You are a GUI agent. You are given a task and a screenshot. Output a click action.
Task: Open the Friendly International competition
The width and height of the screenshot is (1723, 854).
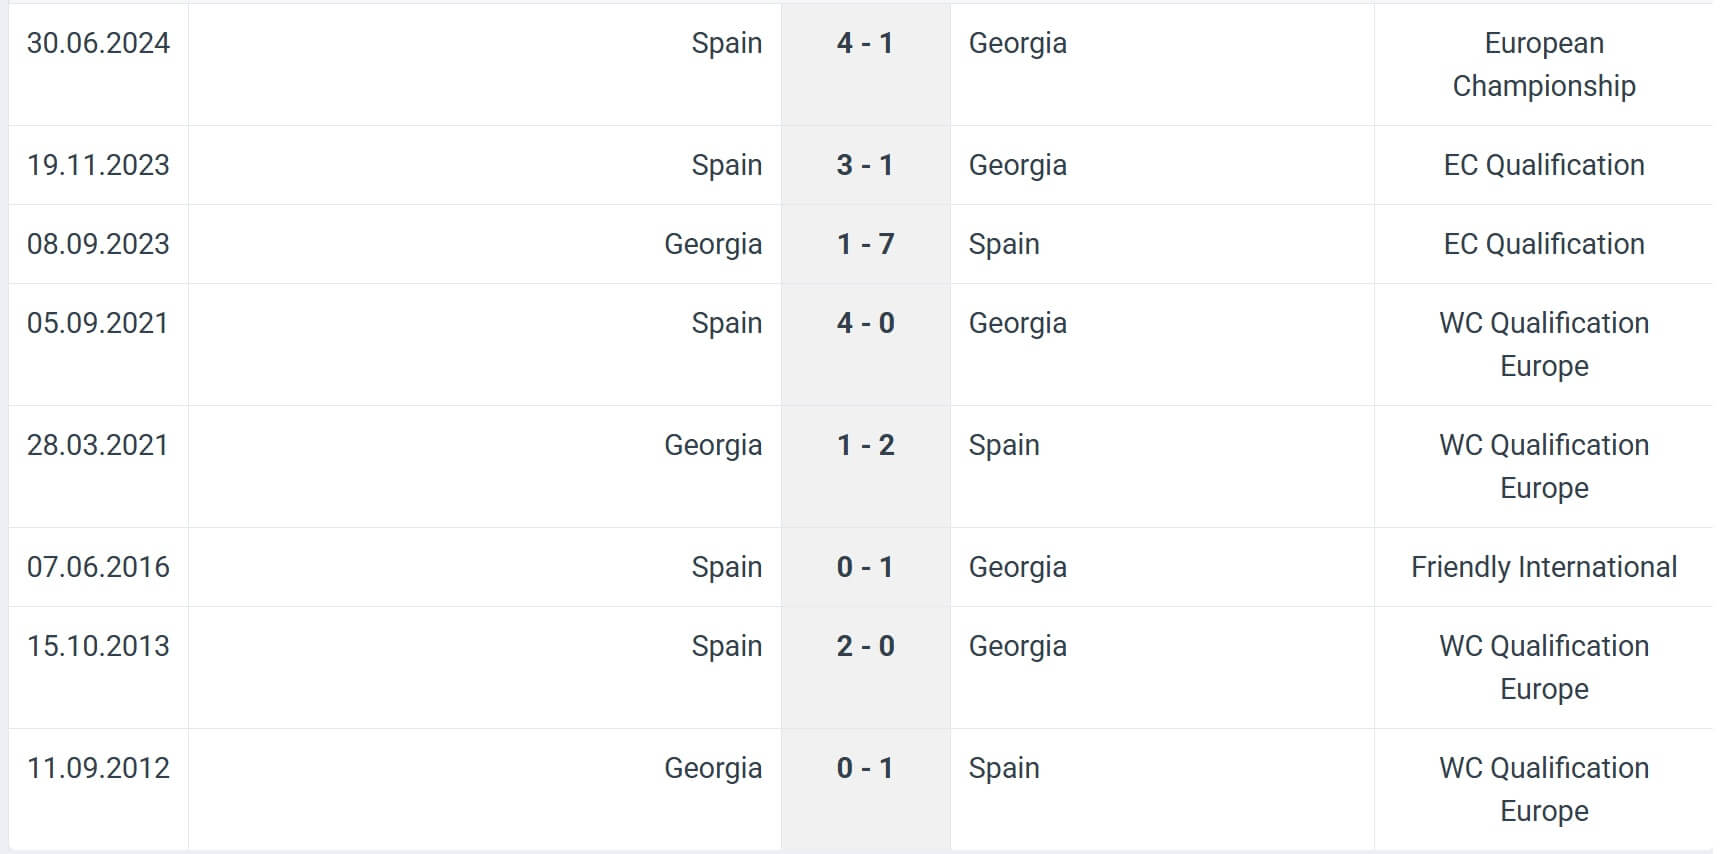pyautogui.click(x=1543, y=567)
